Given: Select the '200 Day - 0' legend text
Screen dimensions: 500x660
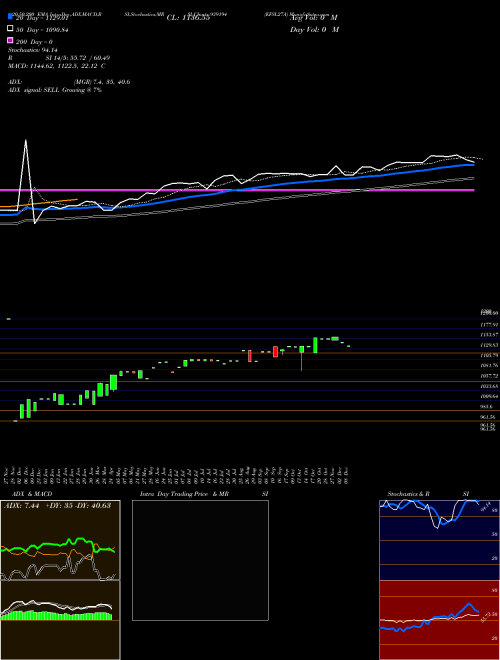Looking at the screenshot, I should [34, 42].
